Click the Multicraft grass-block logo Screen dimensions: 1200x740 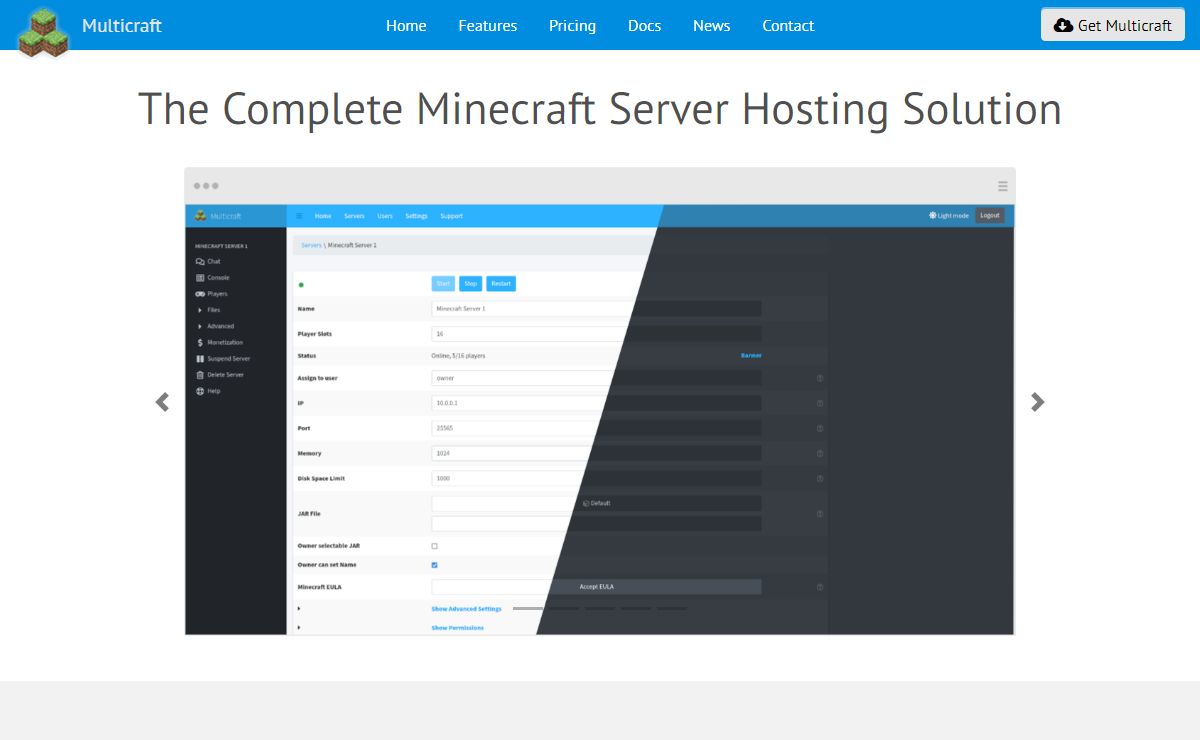pyautogui.click(x=43, y=31)
